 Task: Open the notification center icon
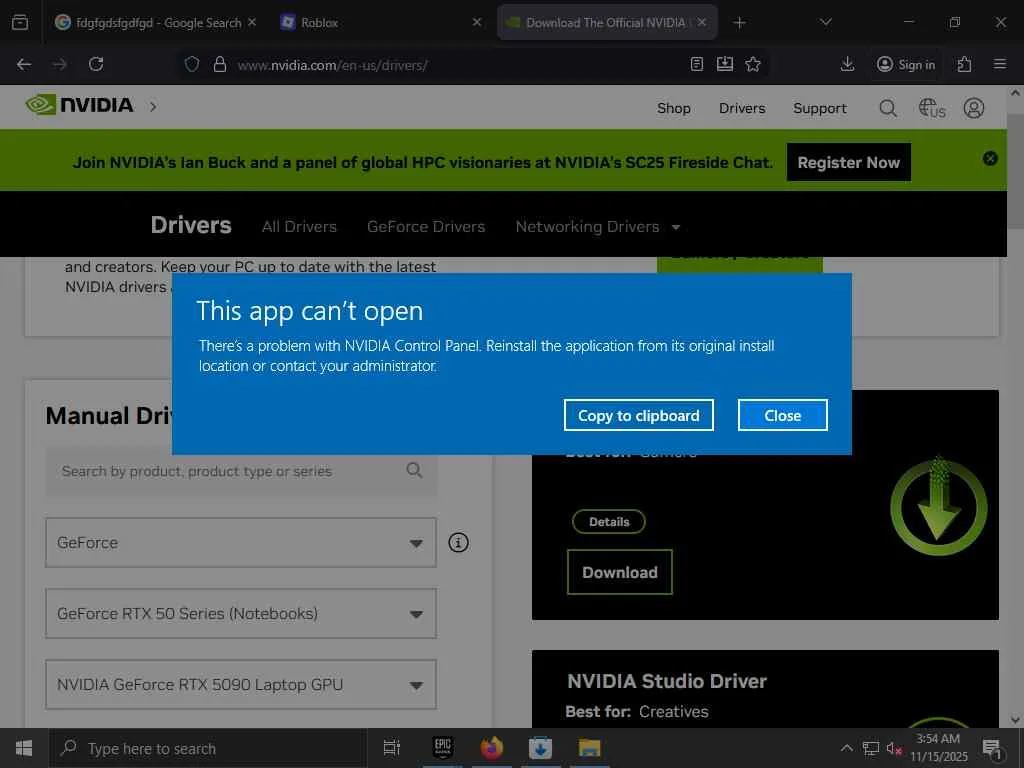(x=992, y=748)
